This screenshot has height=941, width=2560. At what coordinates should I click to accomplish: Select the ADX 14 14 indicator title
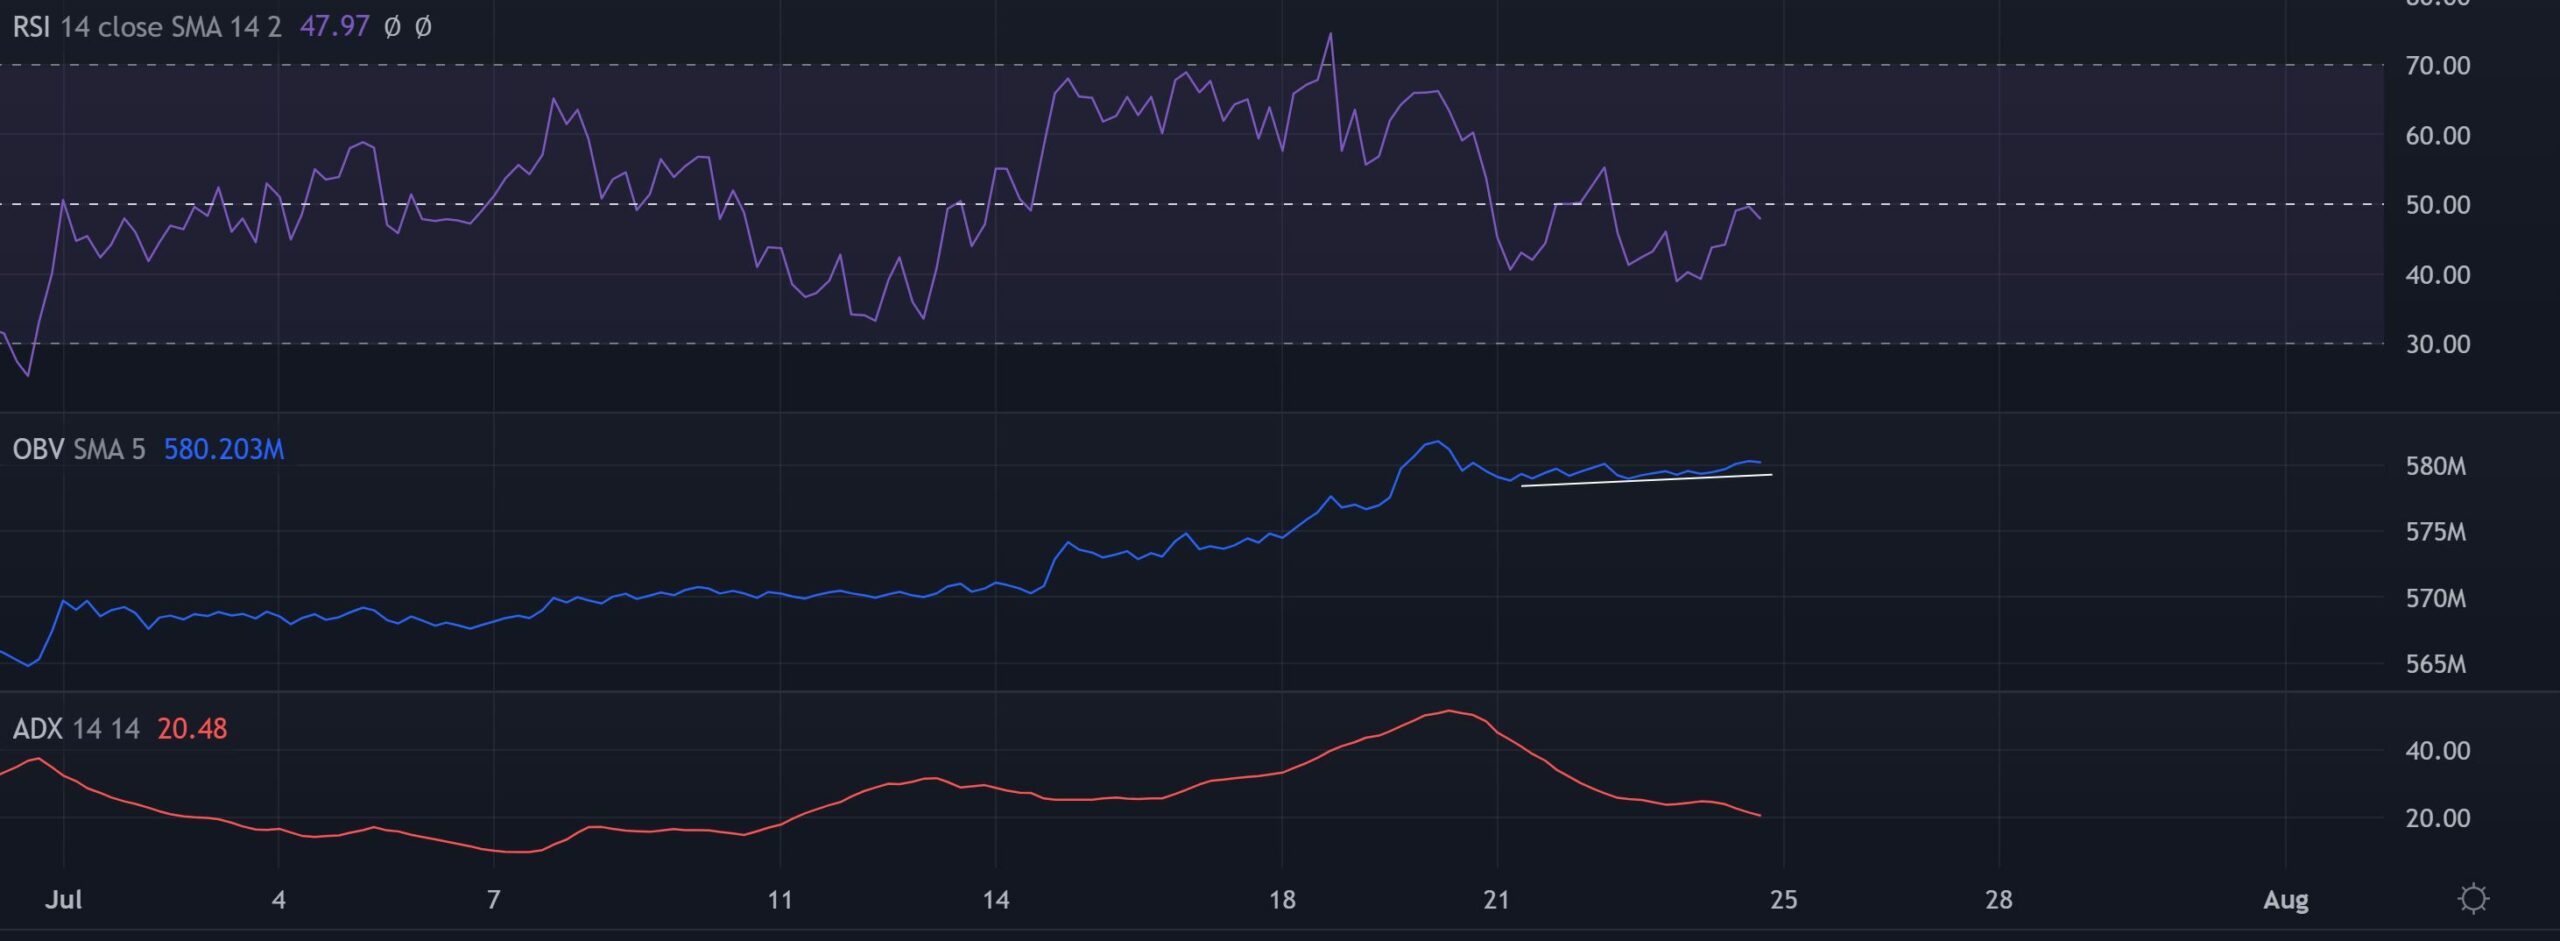76,728
